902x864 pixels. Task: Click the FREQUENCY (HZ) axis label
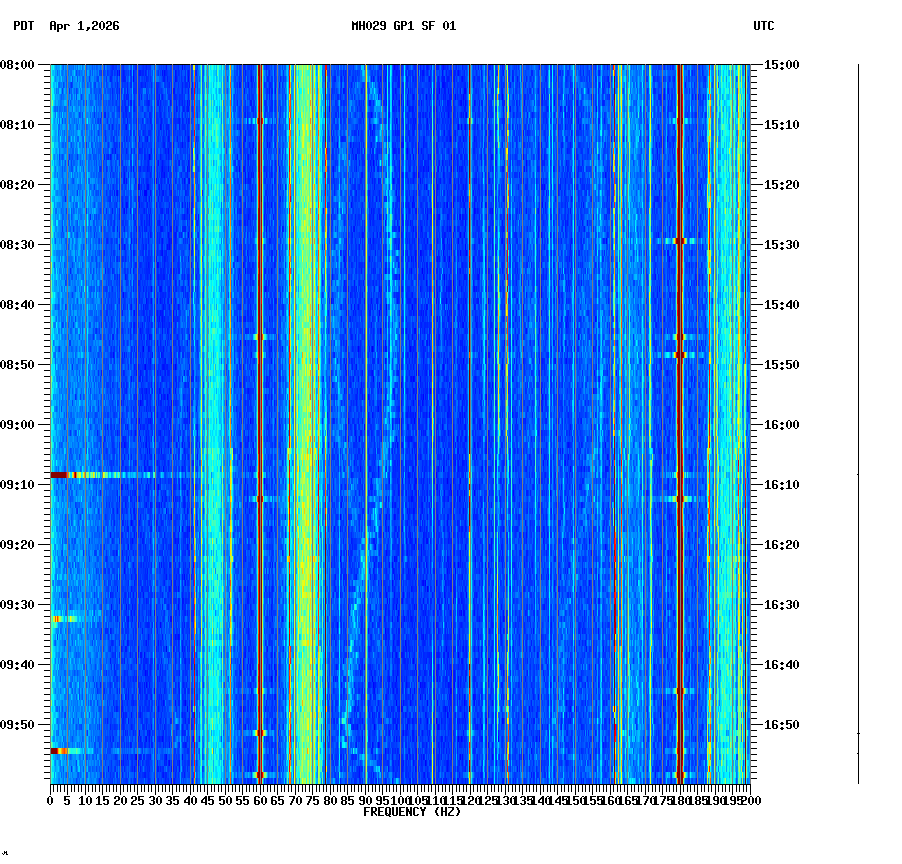412,812
